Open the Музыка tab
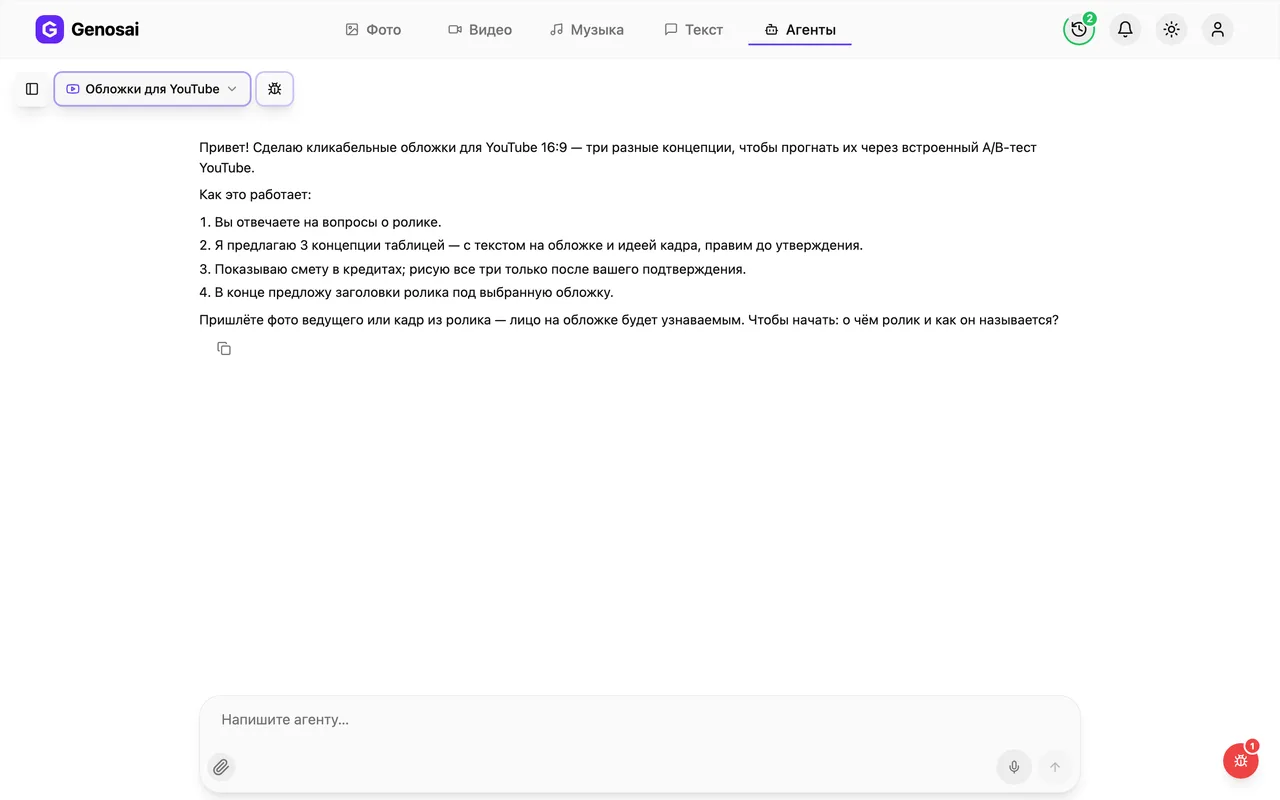This screenshot has height=800, width=1280. pos(587,30)
